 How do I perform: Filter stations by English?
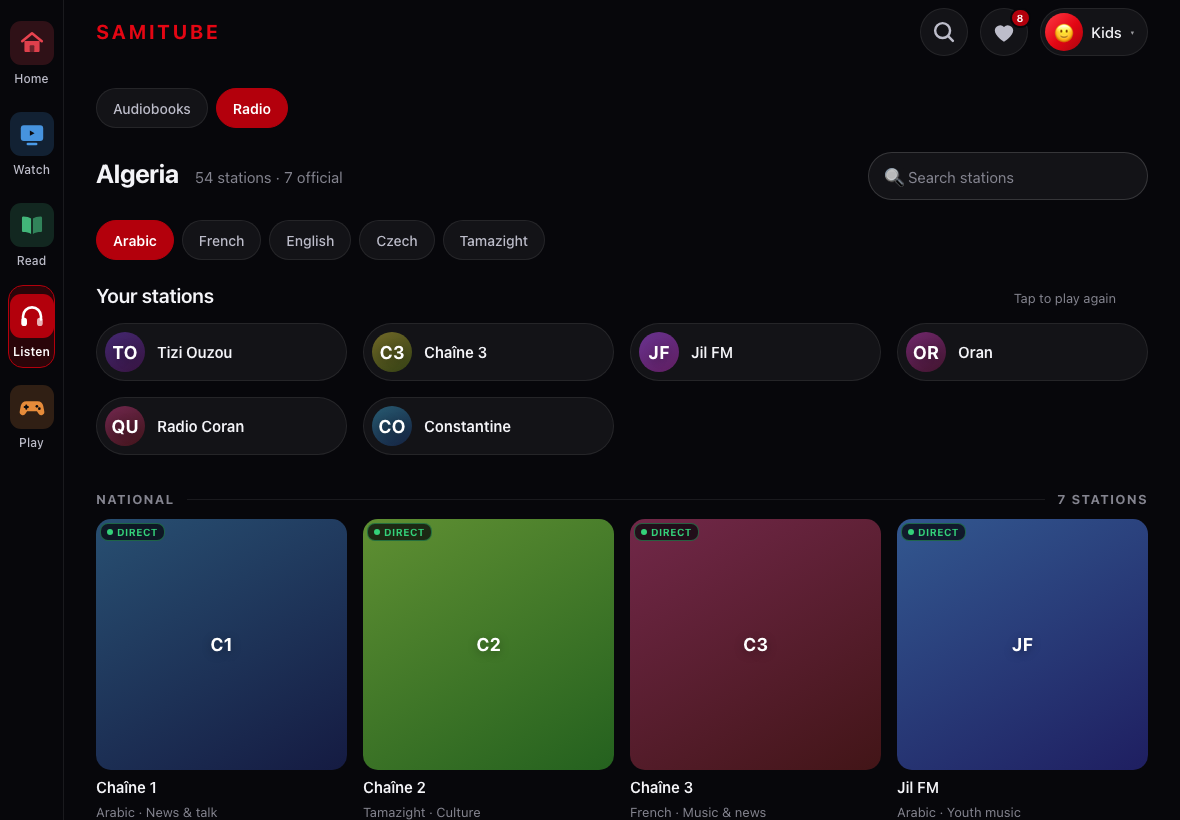coord(310,241)
